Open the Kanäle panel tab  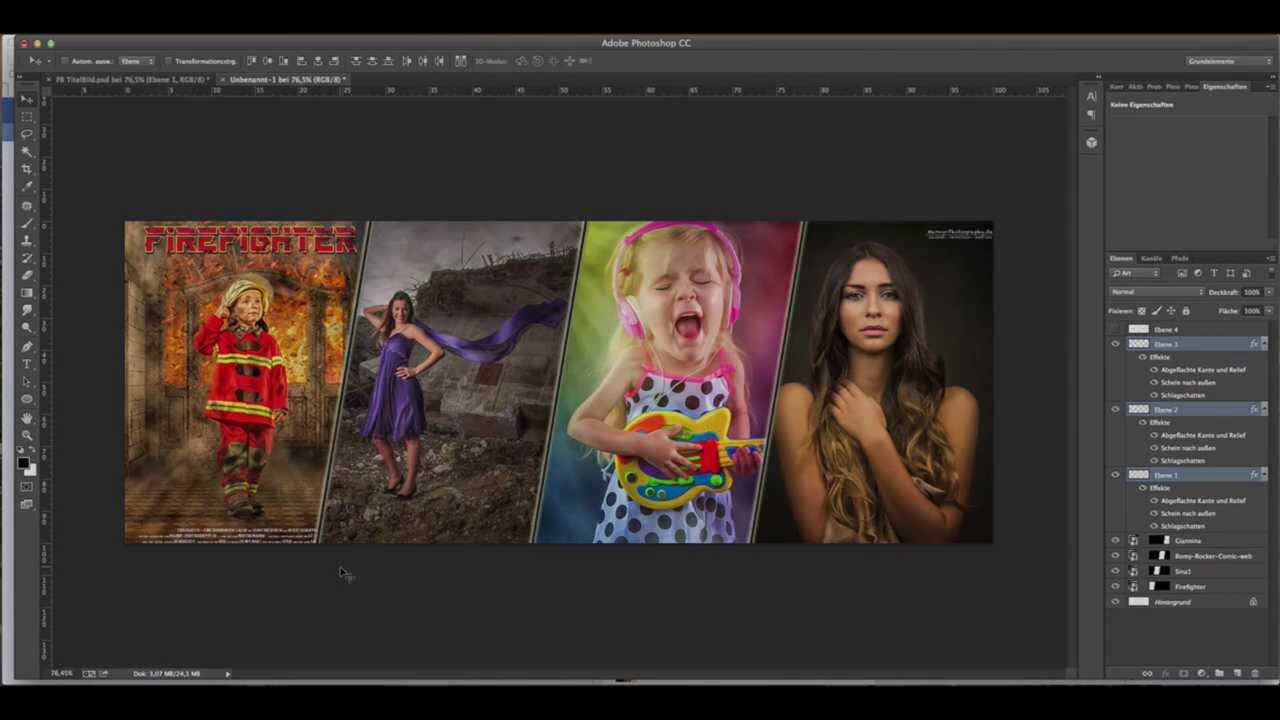click(1152, 258)
